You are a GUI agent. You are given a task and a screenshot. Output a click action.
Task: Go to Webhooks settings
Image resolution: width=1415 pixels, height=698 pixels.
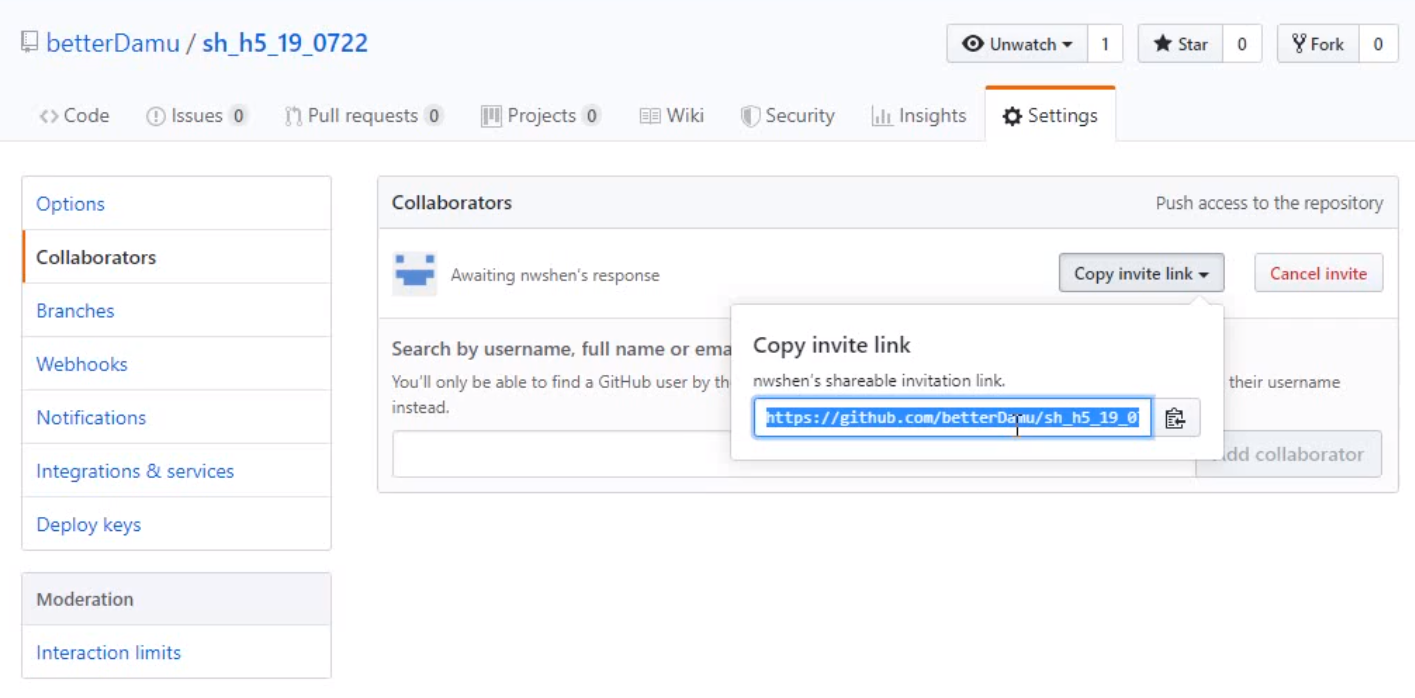[82, 364]
